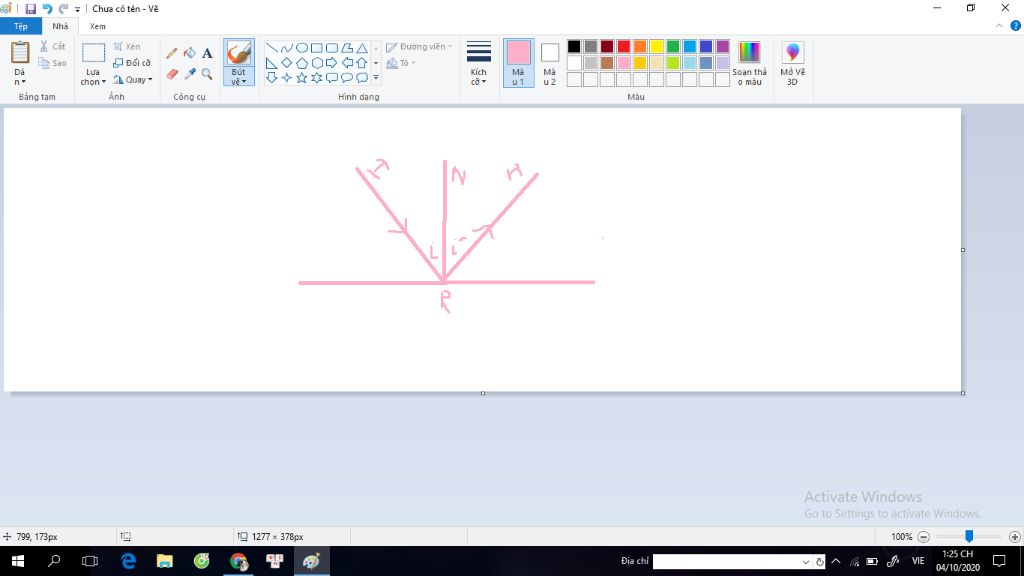Image resolution: width=1024 pixels, height=576 pixels.
Task: Select the Text tool
Action: coord(207,53)
